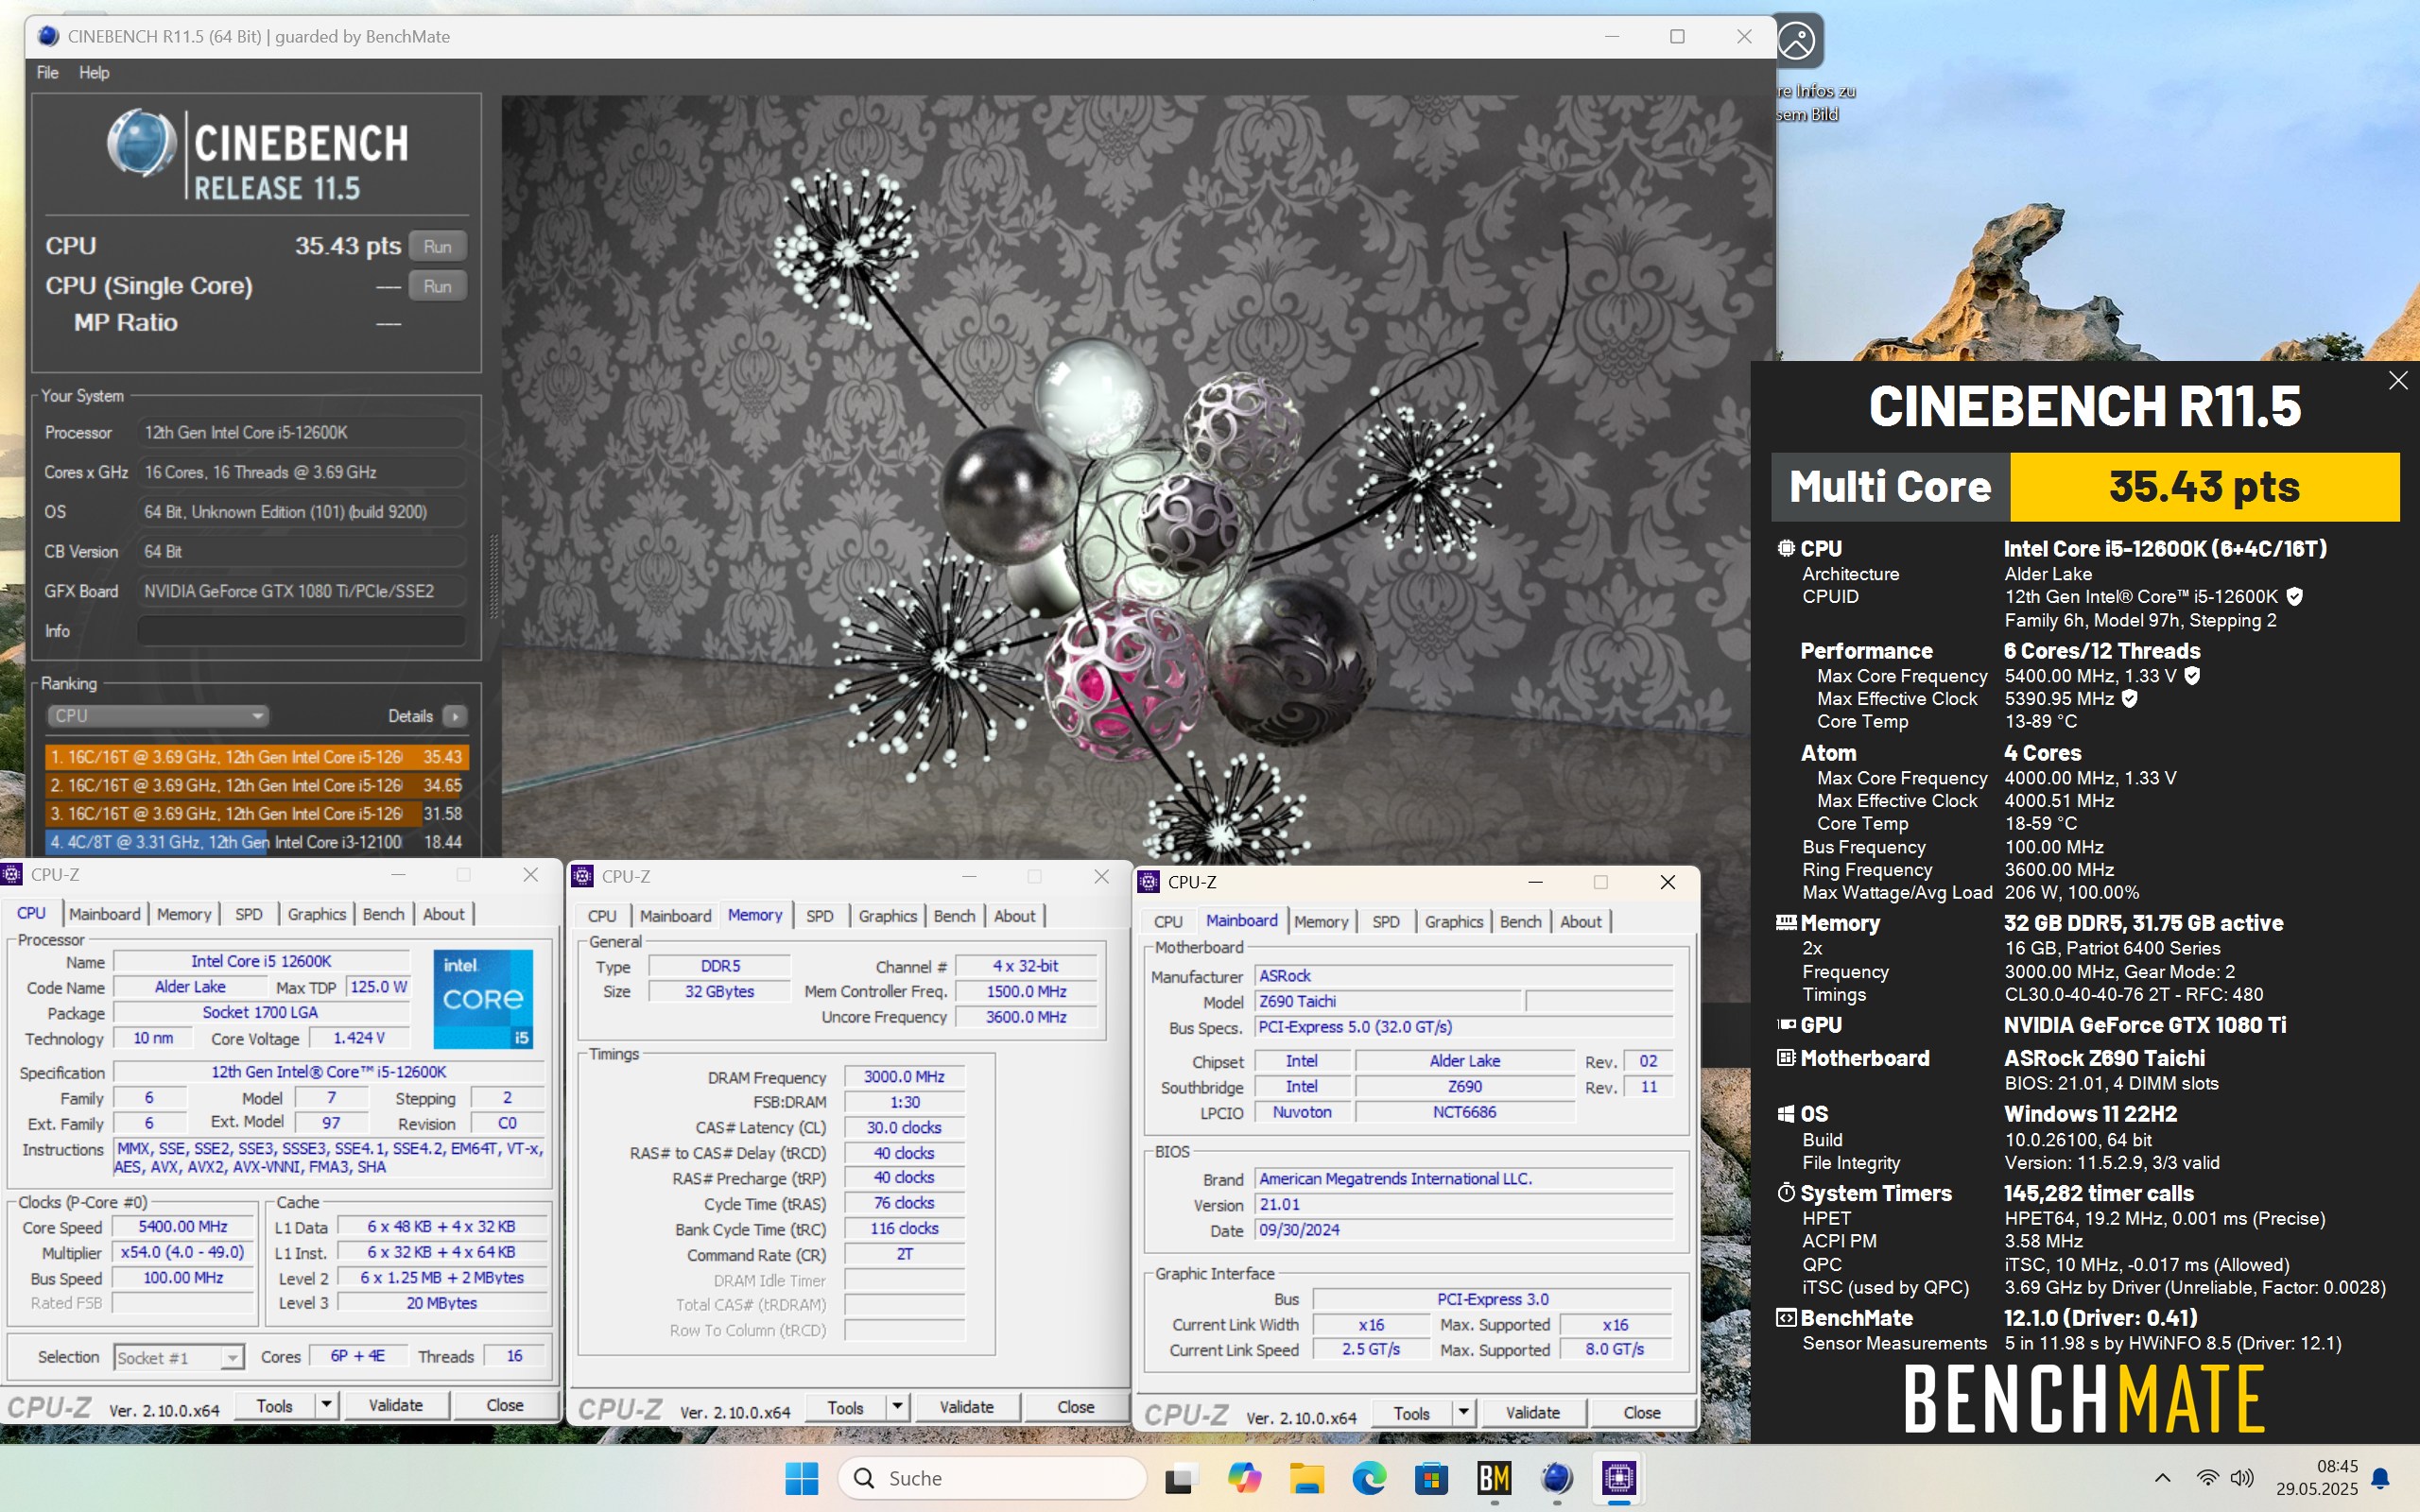
Task: Show hidden tray icons chevron
Action: tap(2162, 1478)
